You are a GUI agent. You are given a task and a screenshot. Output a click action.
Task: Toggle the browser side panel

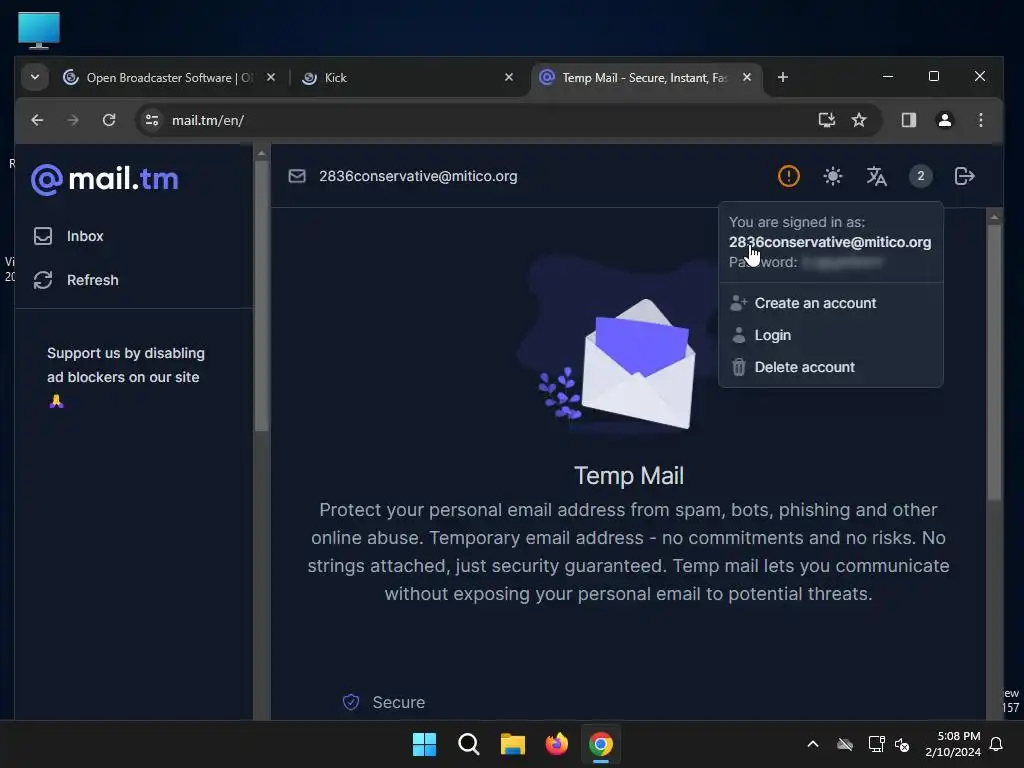click(x=908, y=120)
